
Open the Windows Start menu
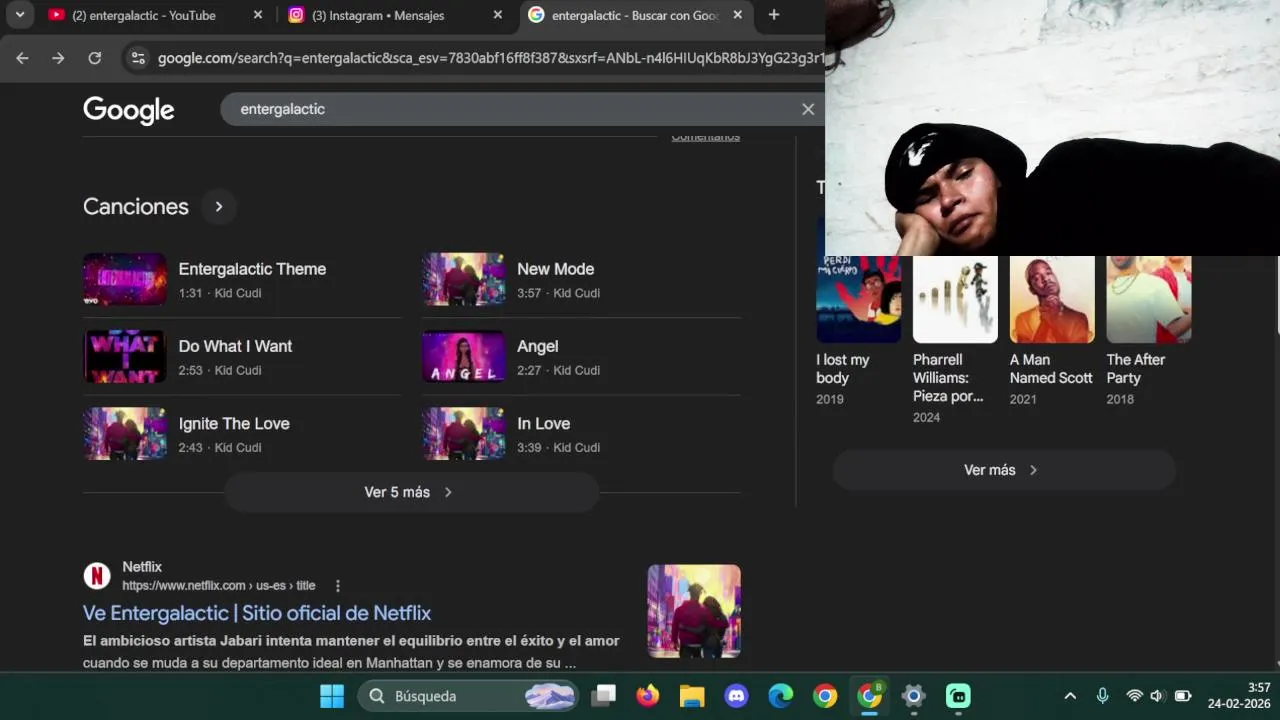[x=332, y=696]
